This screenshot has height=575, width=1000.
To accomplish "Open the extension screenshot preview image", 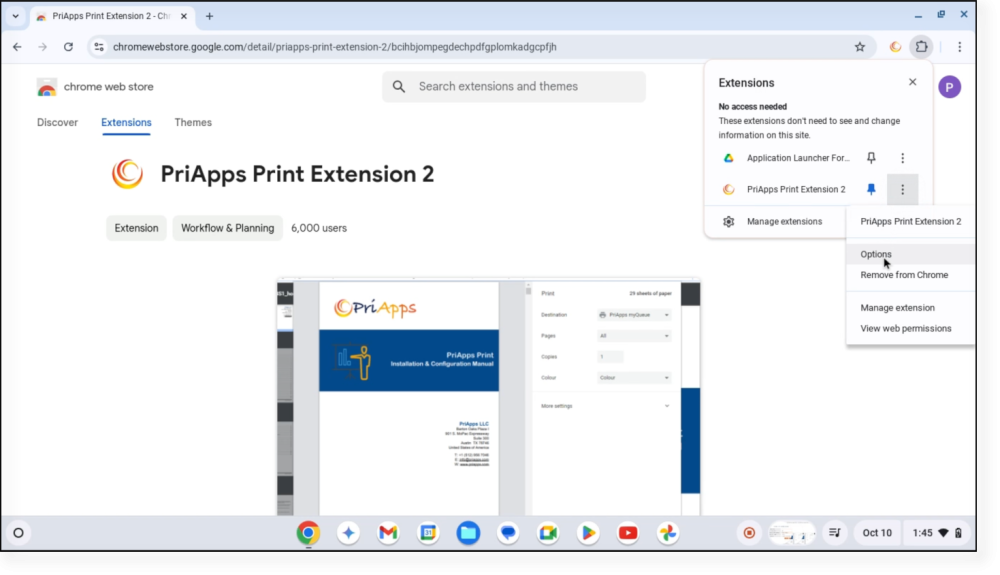I will pos(489,397).
